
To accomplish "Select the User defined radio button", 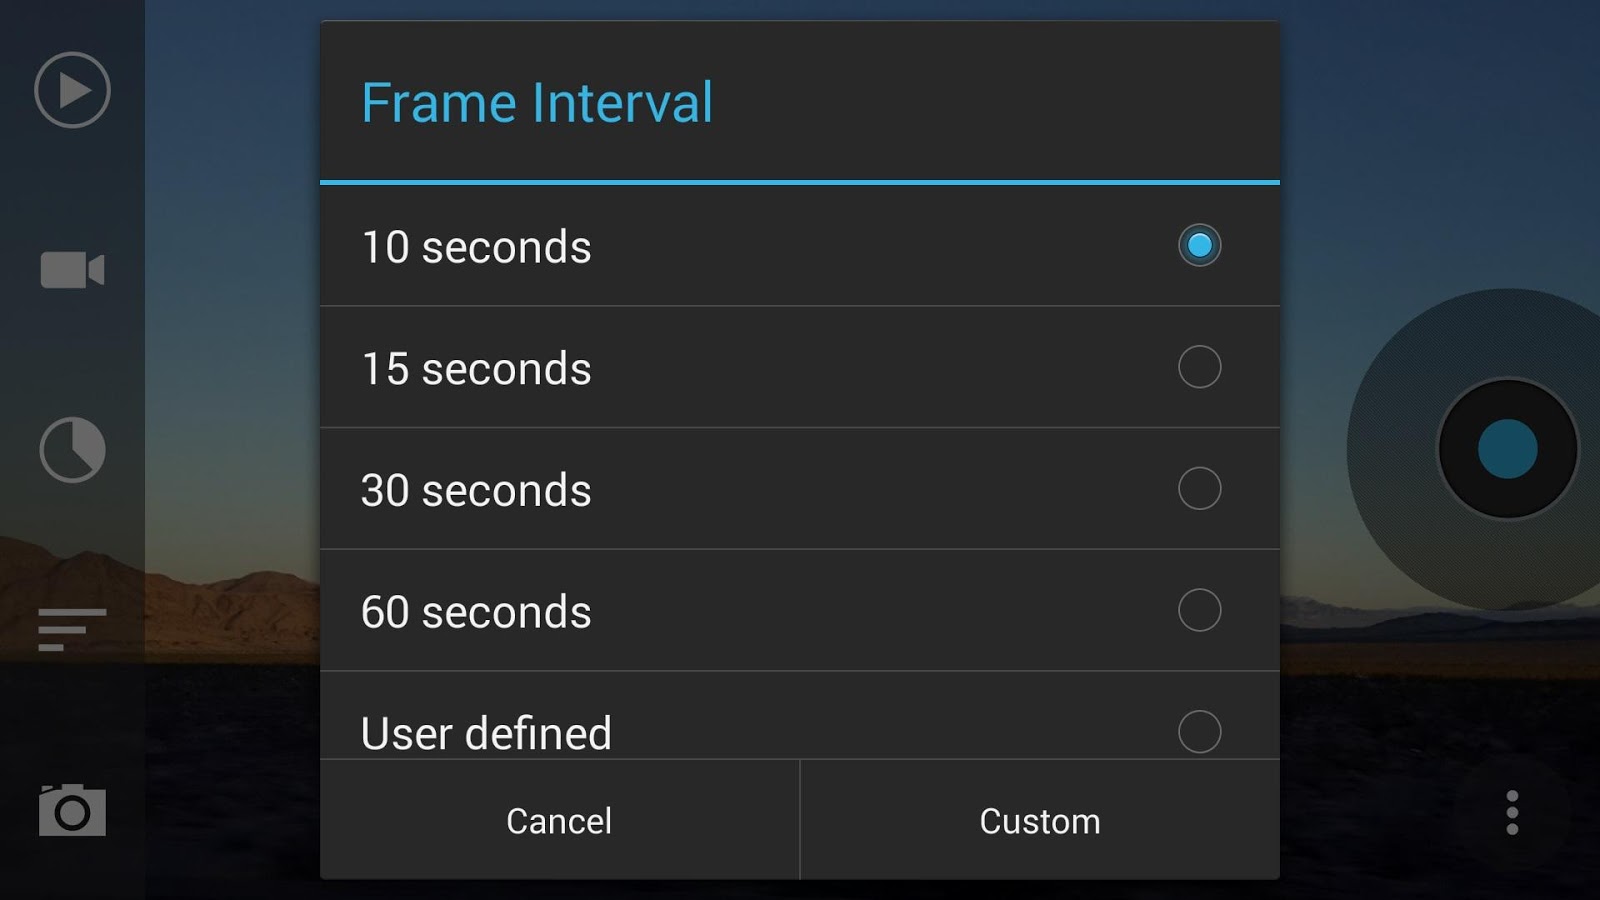I will tap(1200, 733).
